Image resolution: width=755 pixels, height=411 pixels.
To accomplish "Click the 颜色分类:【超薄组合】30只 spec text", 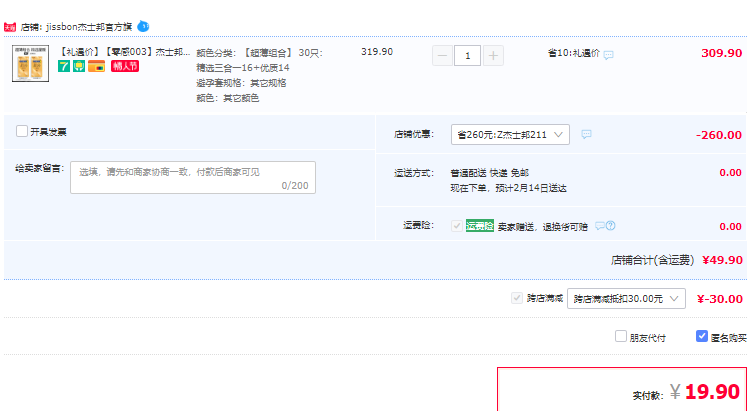I will tap(260, 53).
